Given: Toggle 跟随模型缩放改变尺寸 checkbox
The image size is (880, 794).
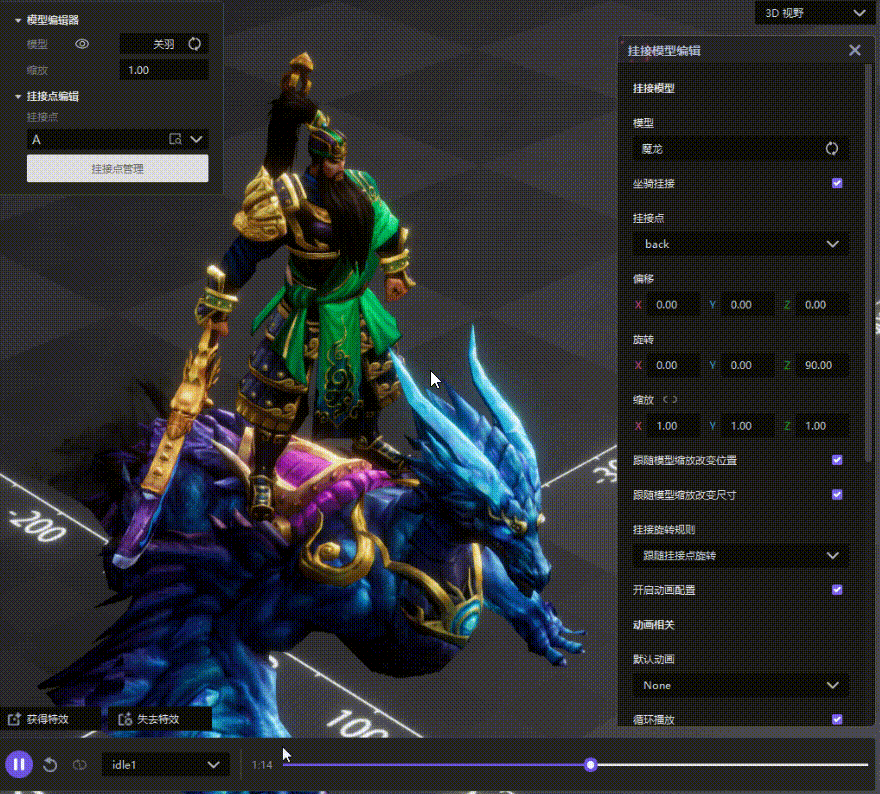Looking at the screenshot, I should [x=837, y=495].
